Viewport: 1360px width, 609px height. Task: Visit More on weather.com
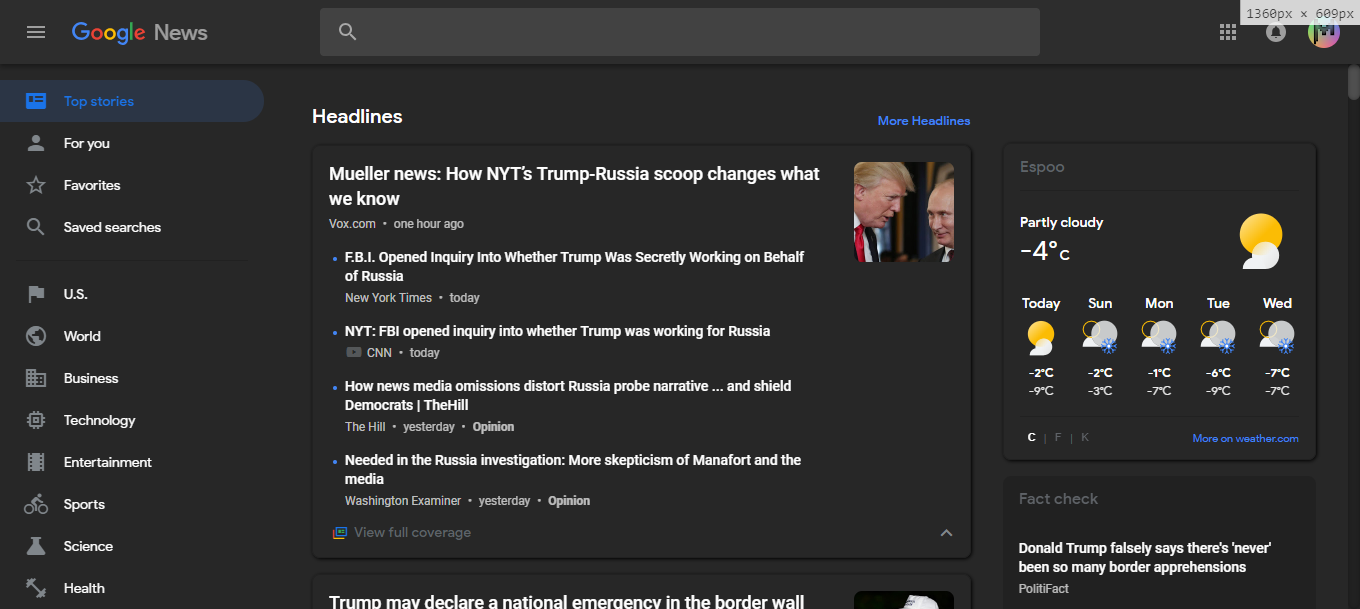tap(1245, 436)
